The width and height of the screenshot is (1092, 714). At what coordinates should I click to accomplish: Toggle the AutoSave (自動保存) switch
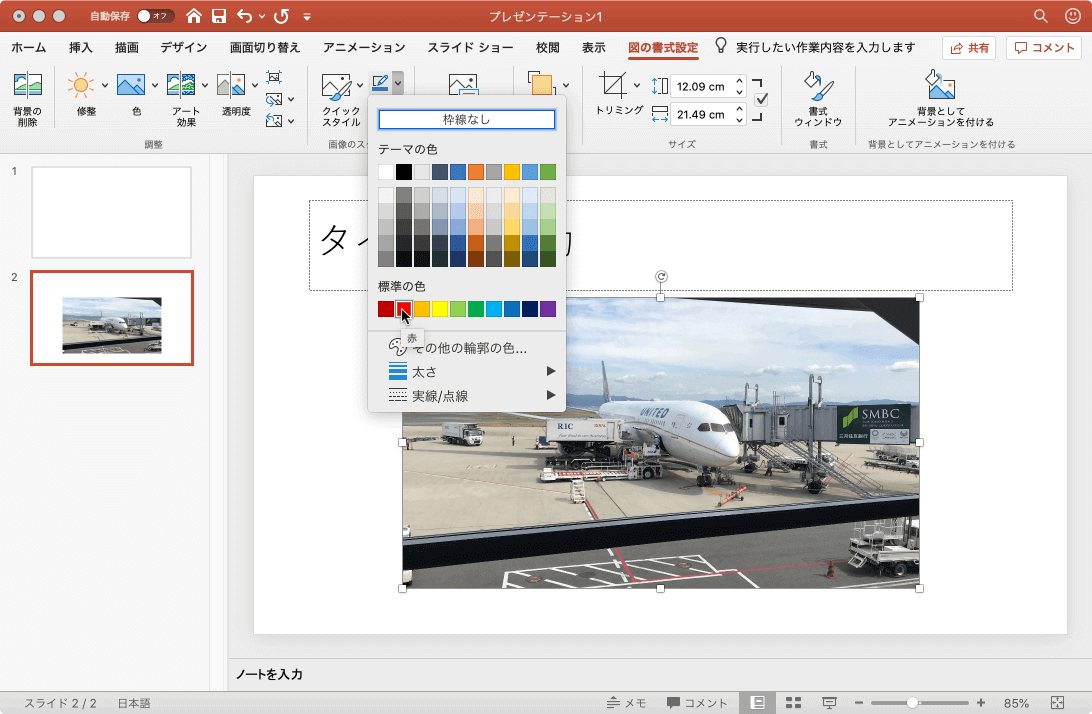[x=155, y=16]
